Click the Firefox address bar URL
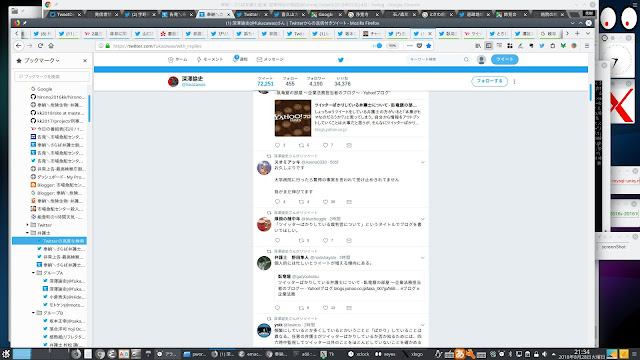Image resolution: width=640 pixels, height=360 pixels. [x=157, y=46]
